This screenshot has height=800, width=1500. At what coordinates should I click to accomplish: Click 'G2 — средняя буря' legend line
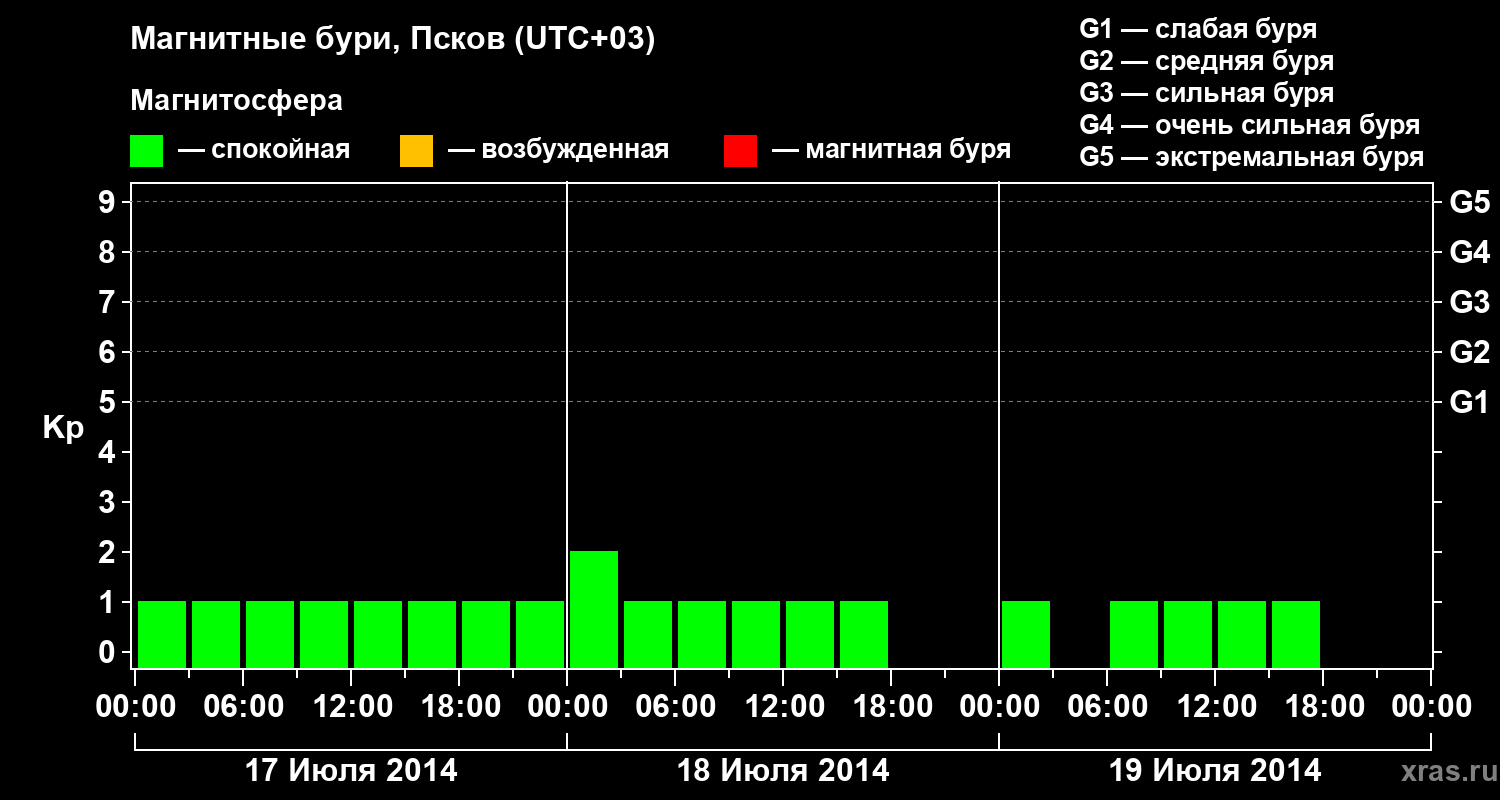1207,61
